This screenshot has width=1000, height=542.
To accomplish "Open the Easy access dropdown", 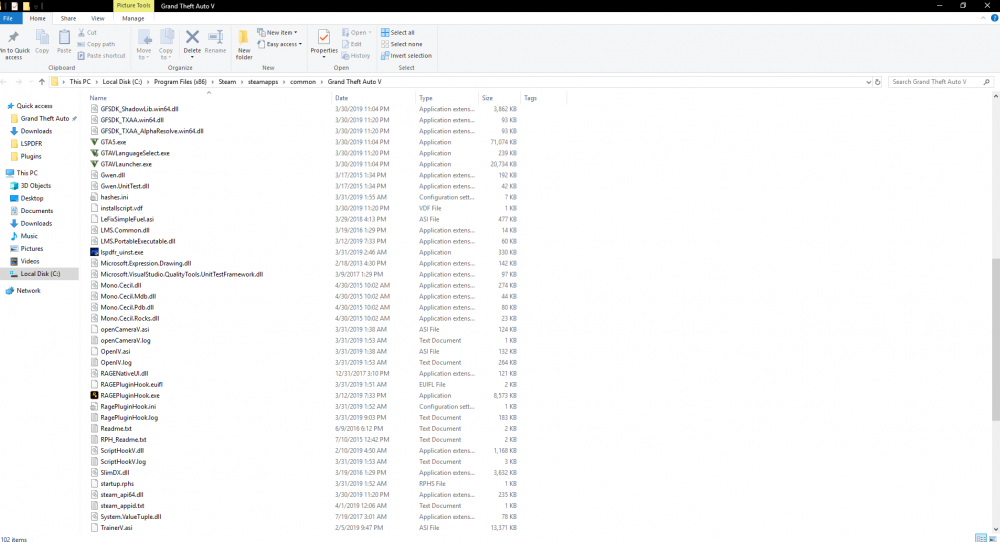I will 279,44.
